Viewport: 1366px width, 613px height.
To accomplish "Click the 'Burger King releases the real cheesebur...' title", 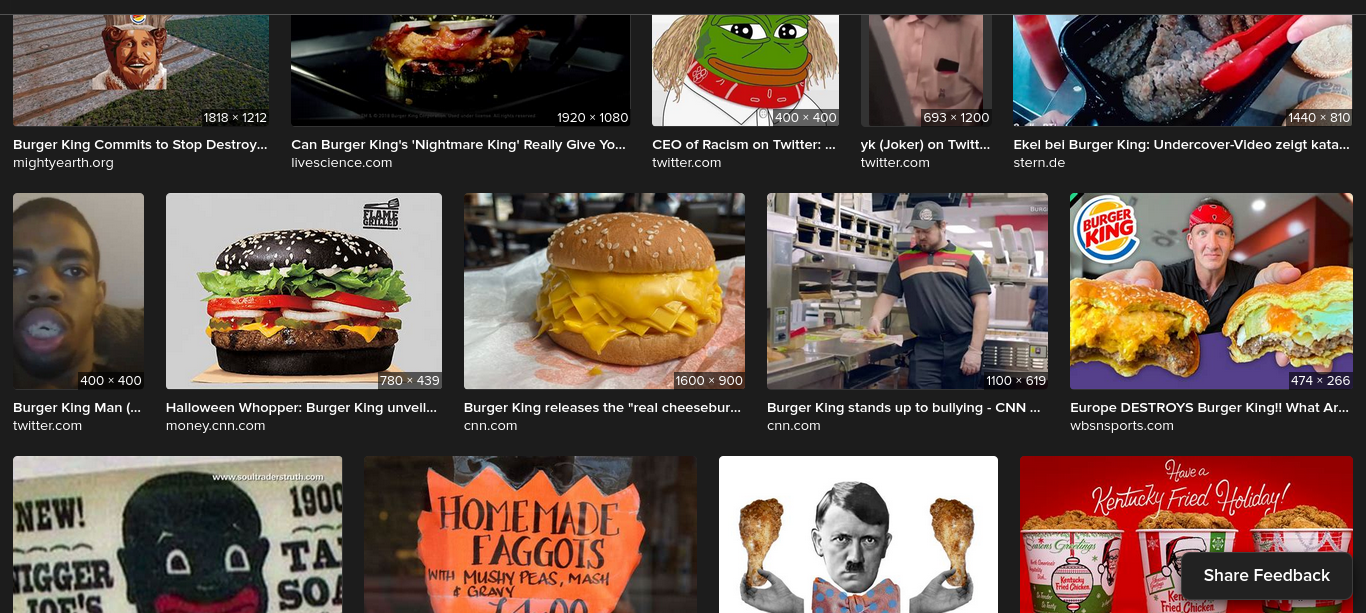I will 603,408.
